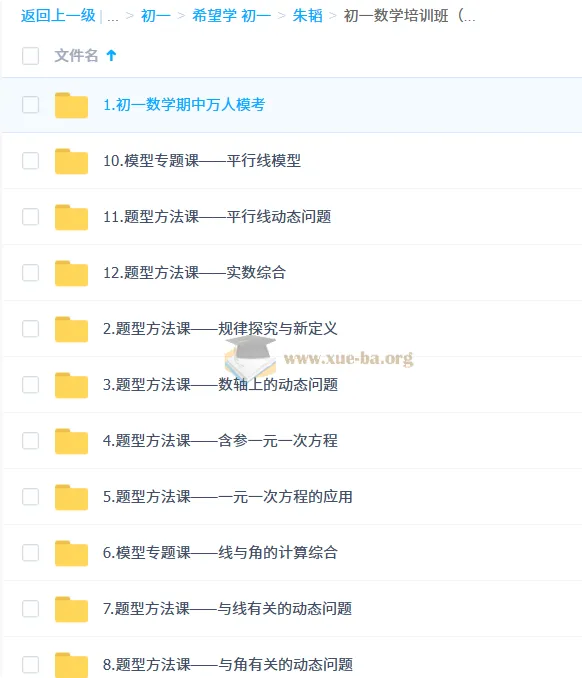Viewport: 582px width, 678px height.
Task: Open folder name 3.题型方法课——数轴上的动态问题
Action: [x=221, y=384]
